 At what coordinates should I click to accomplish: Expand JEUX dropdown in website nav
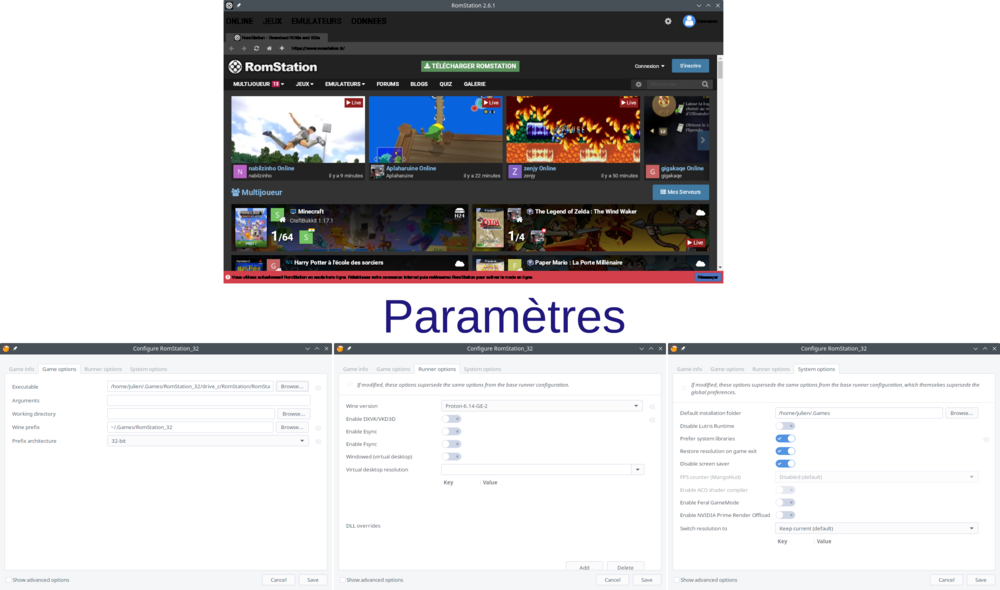pos(304,84)
